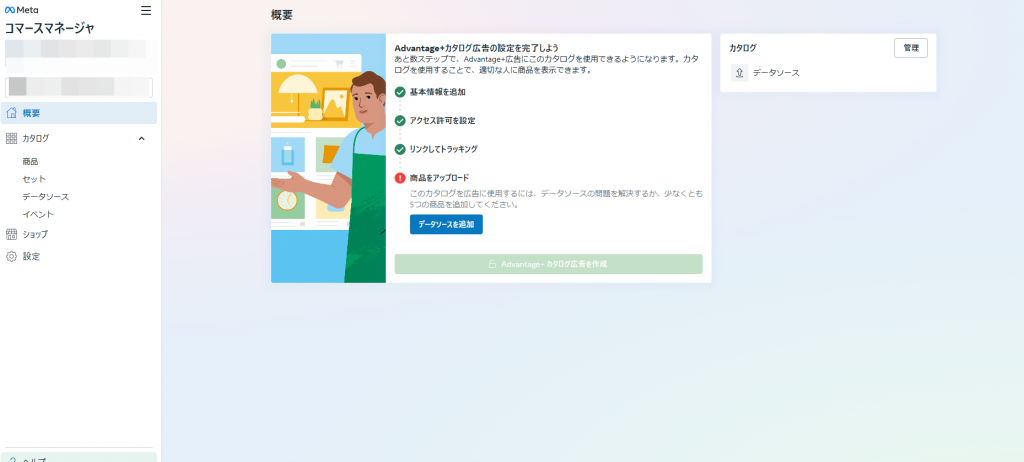Click the settings gear icon

11,256
